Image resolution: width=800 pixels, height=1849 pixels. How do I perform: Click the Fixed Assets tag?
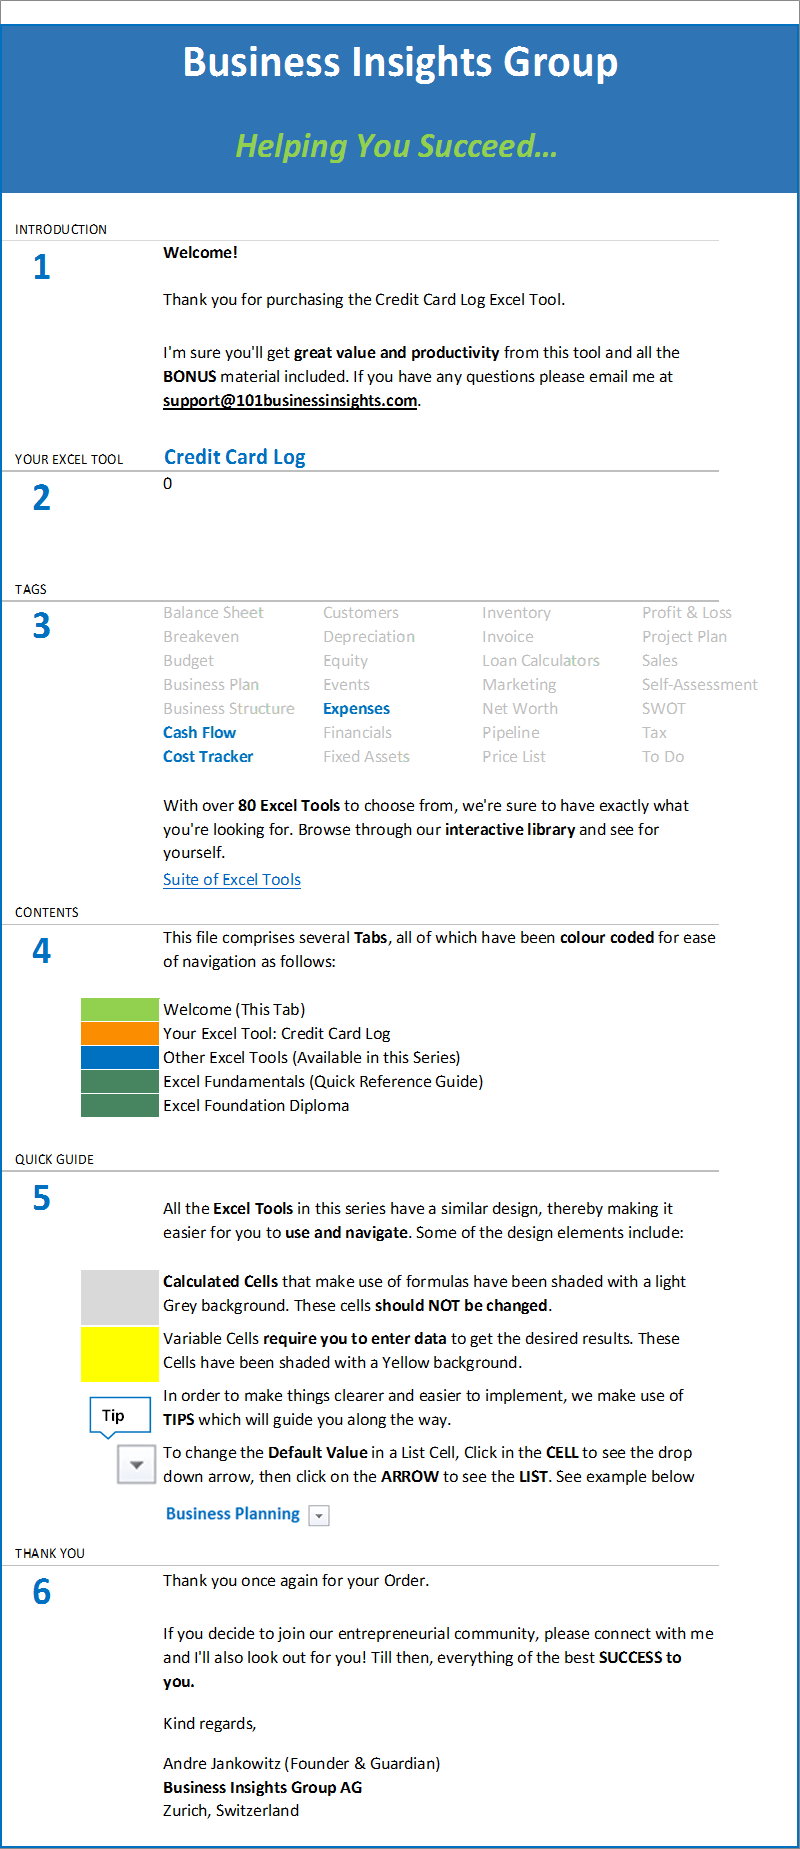click(367, 756)
